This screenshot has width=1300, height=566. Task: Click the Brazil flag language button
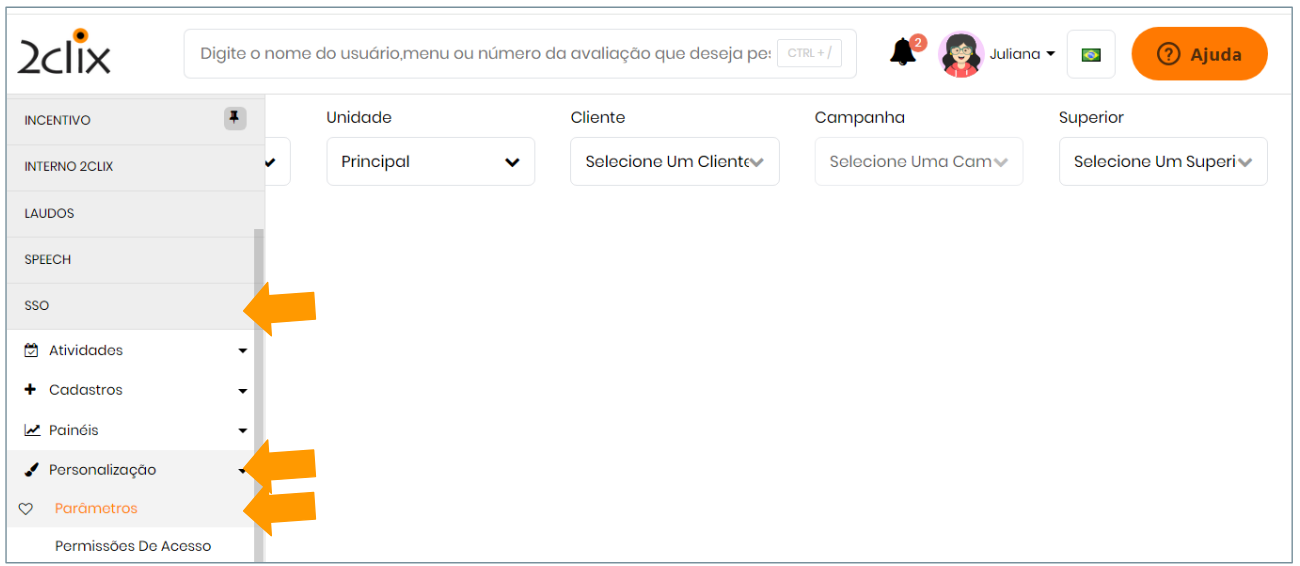click(x=1091, y=54)
